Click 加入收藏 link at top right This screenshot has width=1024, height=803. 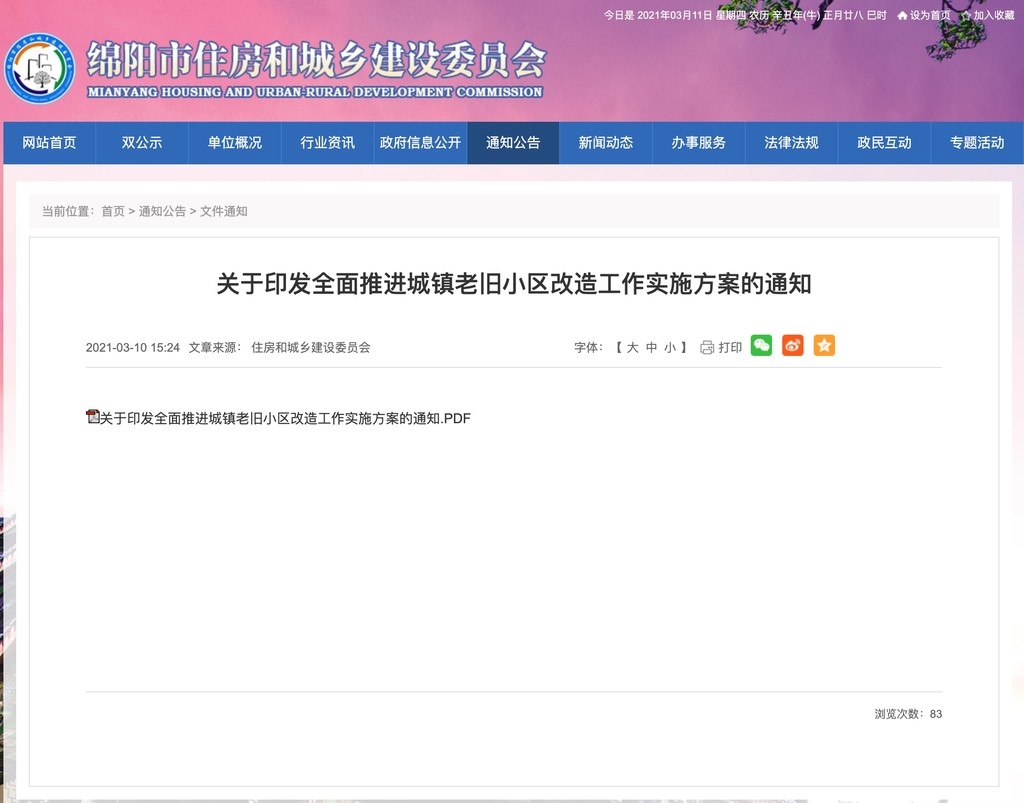click(x=993, y=16)
